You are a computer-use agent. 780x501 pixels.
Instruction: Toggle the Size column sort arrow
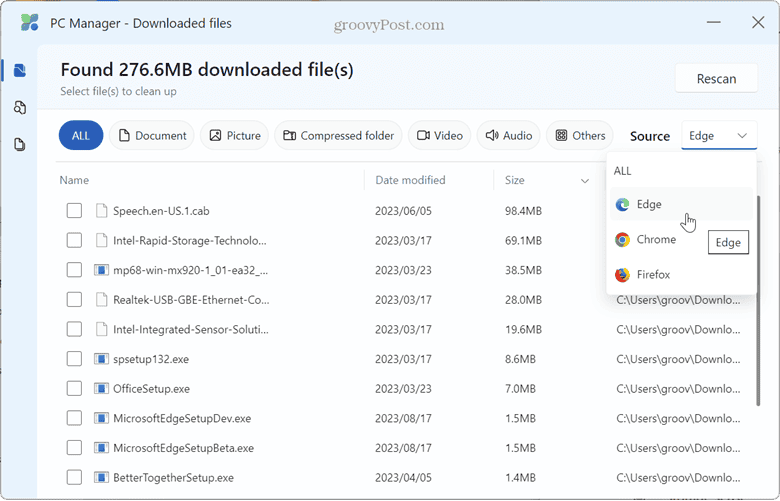[585, 181]
